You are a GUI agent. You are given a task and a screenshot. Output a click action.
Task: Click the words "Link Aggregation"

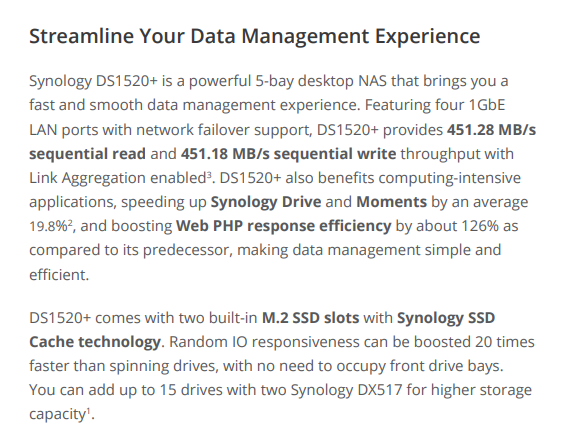click(x=87, y=178)
